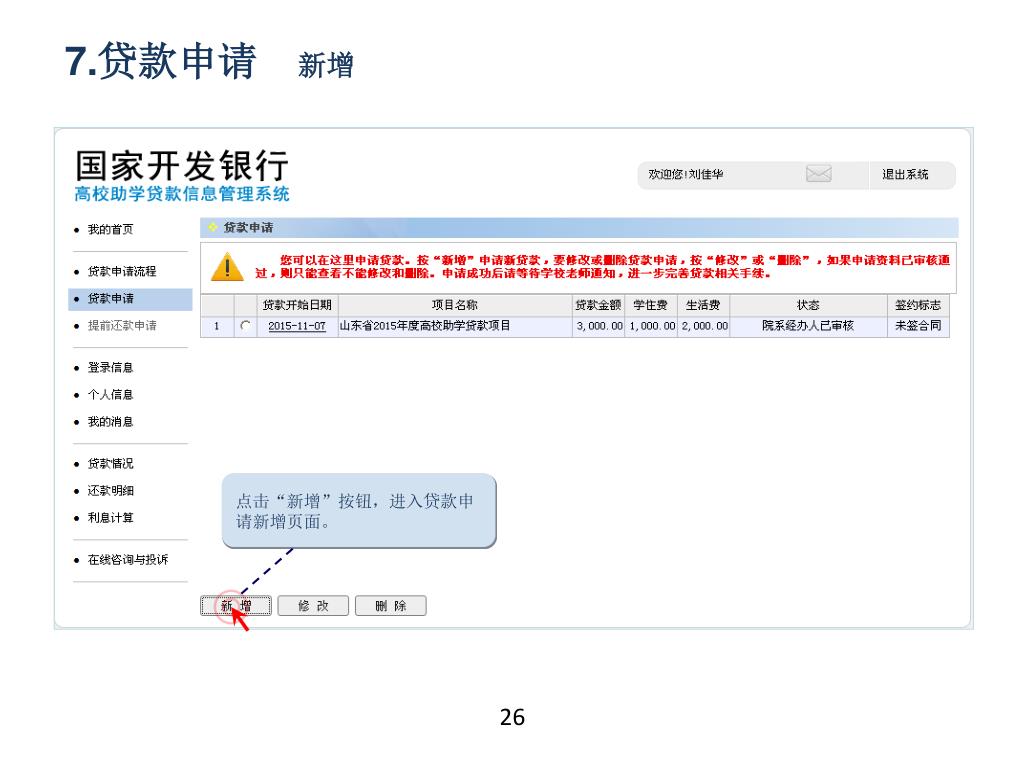Open 贷款申请流程 sidebar item

point(122,271)
